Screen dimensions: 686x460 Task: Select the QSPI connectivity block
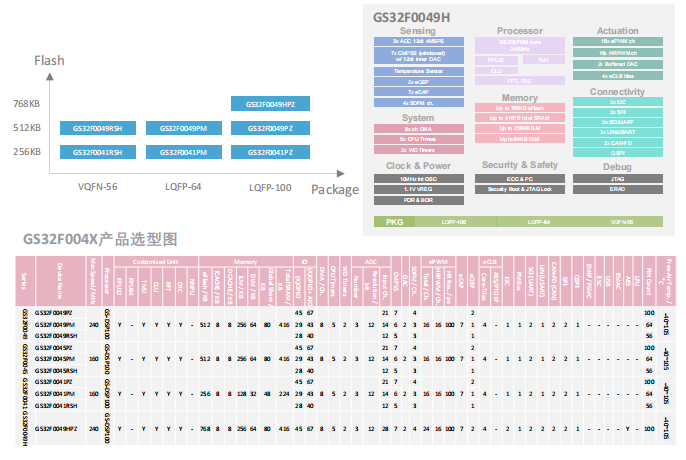618,153
